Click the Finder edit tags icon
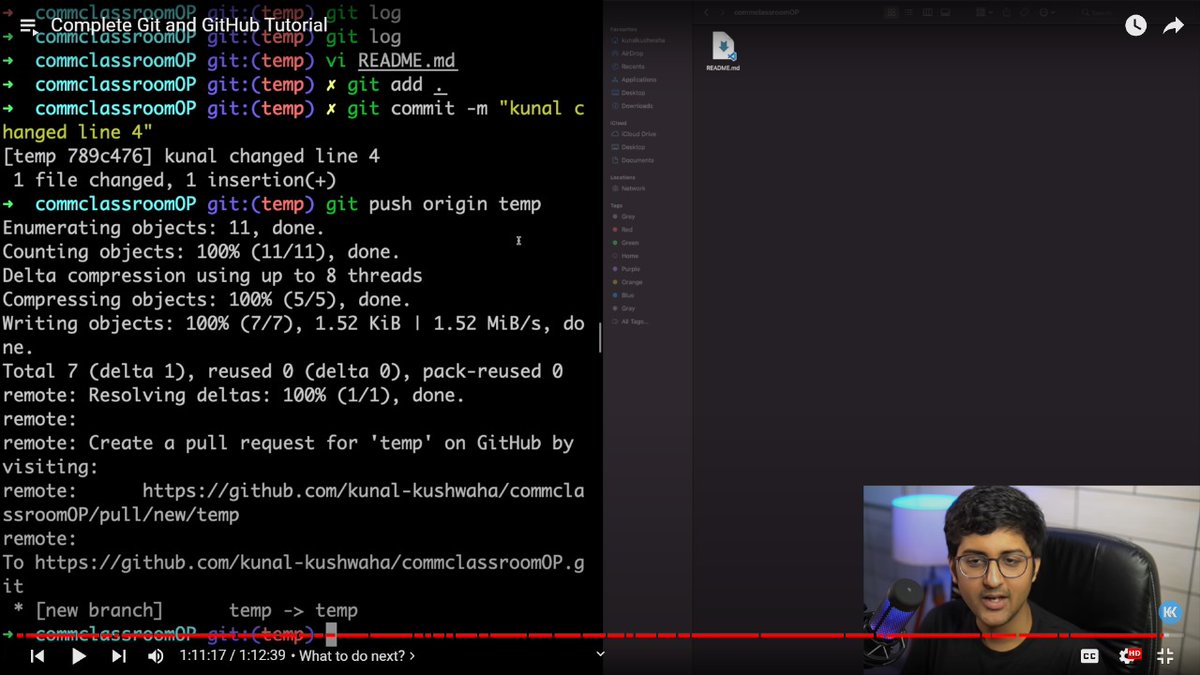Image resolution: width=1200 pixels, height=675 pixels. click(1024, 12)
